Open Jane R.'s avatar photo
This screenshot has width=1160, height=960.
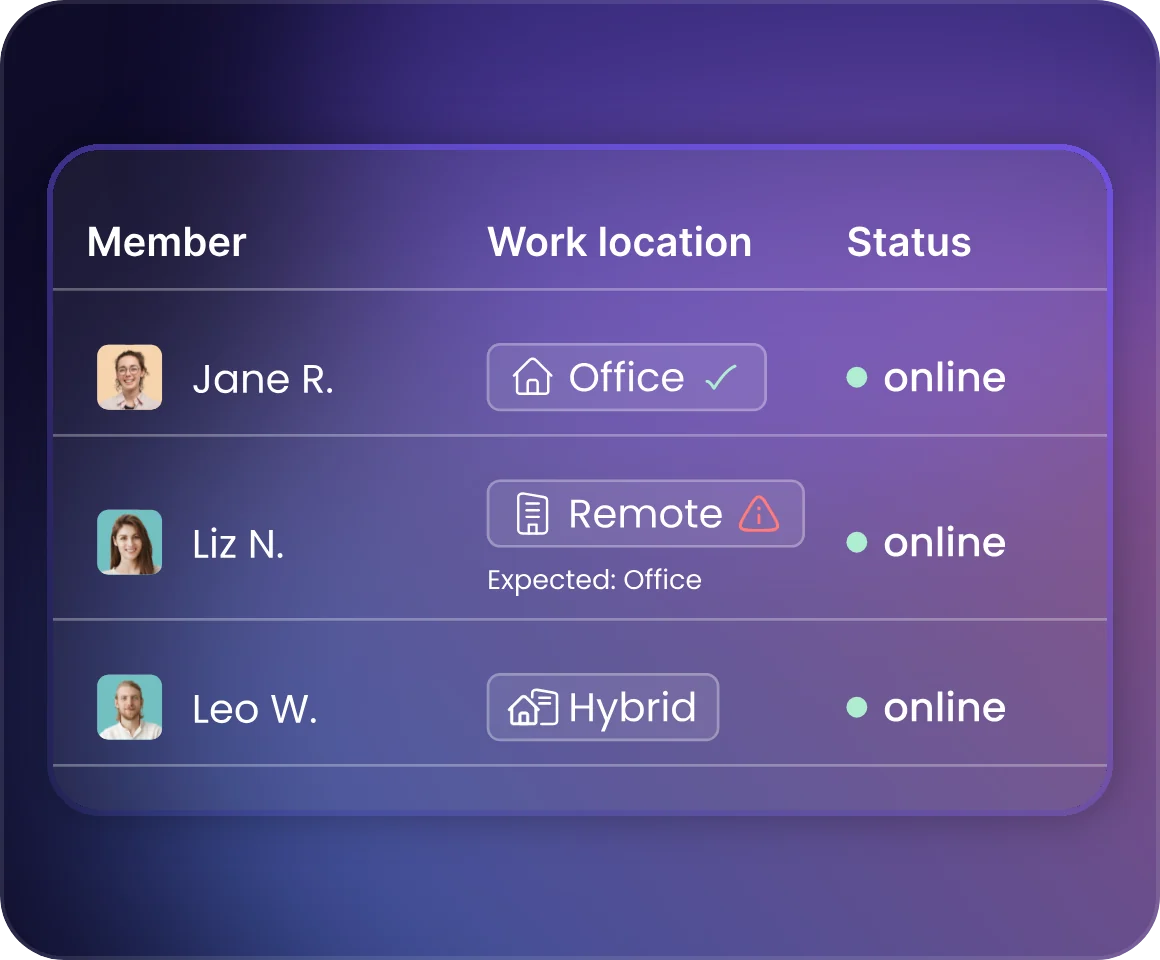click(129, 377)
